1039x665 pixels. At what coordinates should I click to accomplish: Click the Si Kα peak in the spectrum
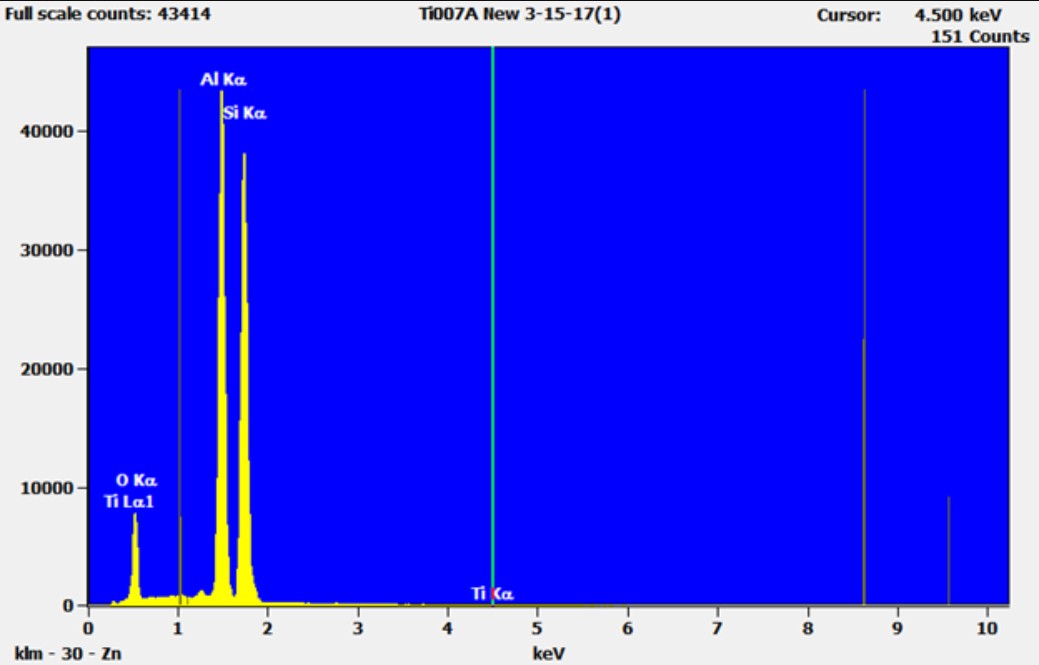[x=245, y=378]
